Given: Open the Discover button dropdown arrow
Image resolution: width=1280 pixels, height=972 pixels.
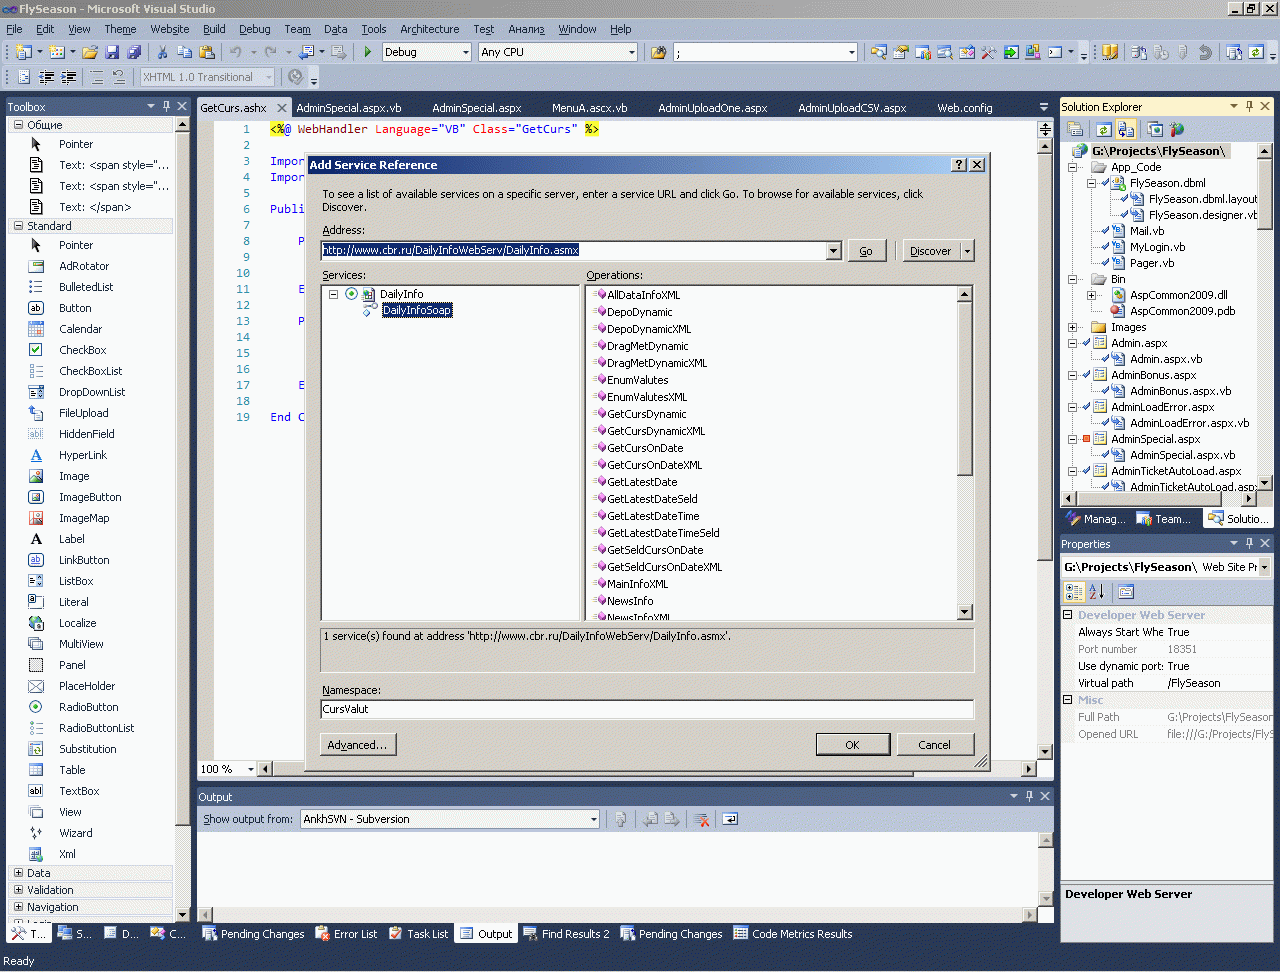Looking at the screenshot, I should pos(967,251).
